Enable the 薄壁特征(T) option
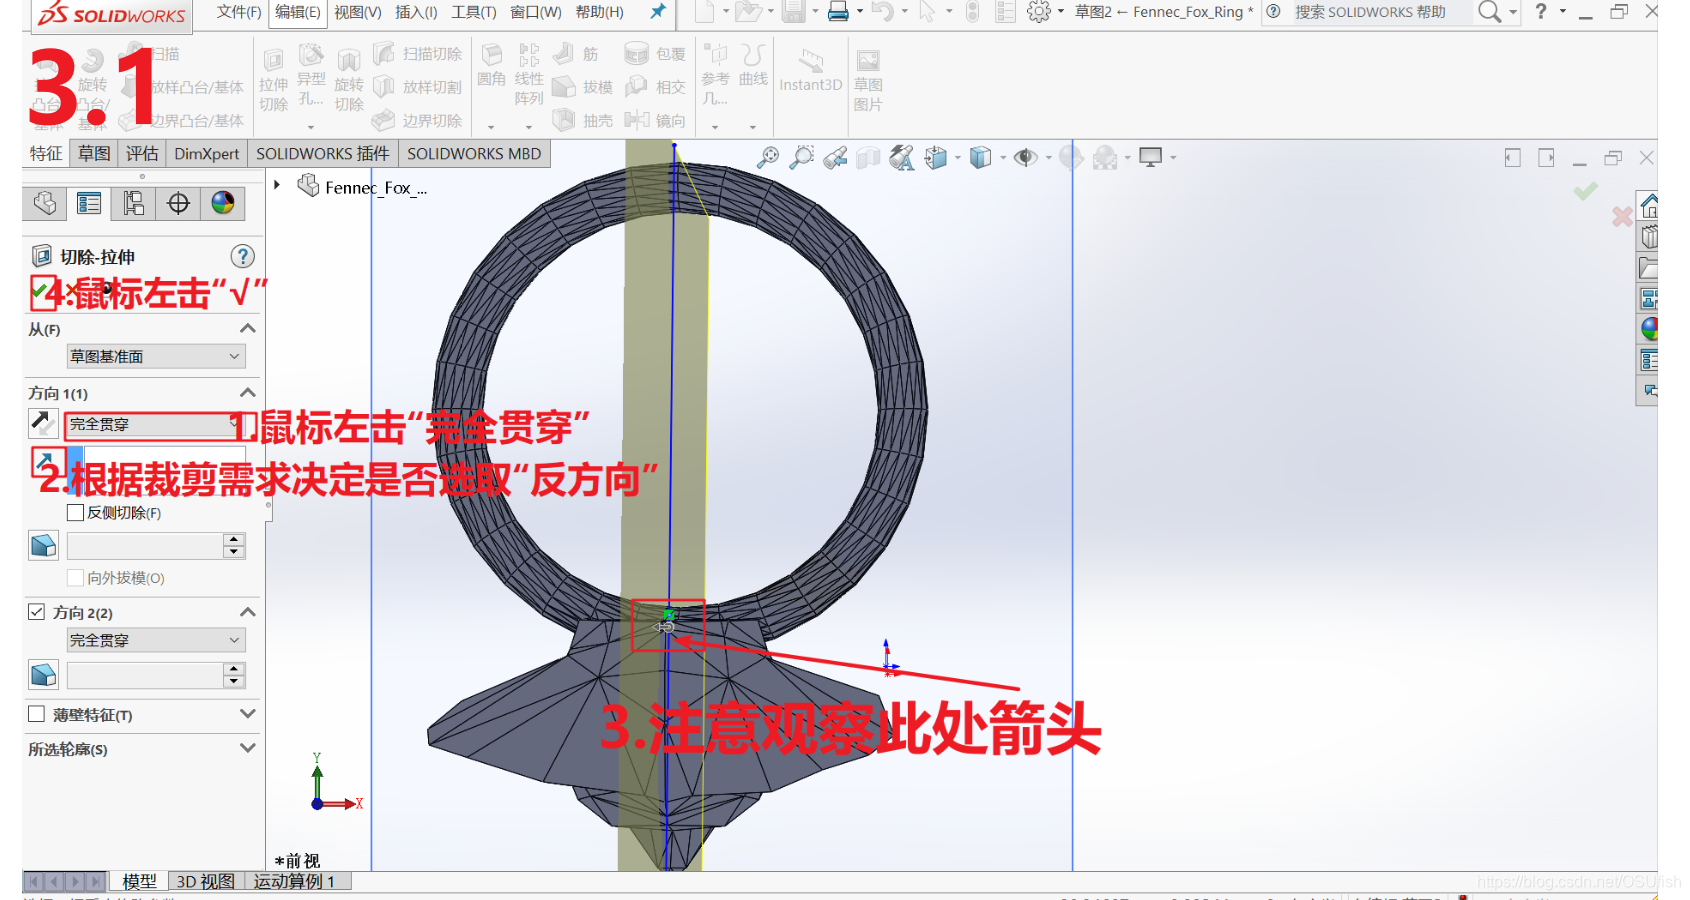The height and width of the screenshot is (900, 1690). coord(37,715)
